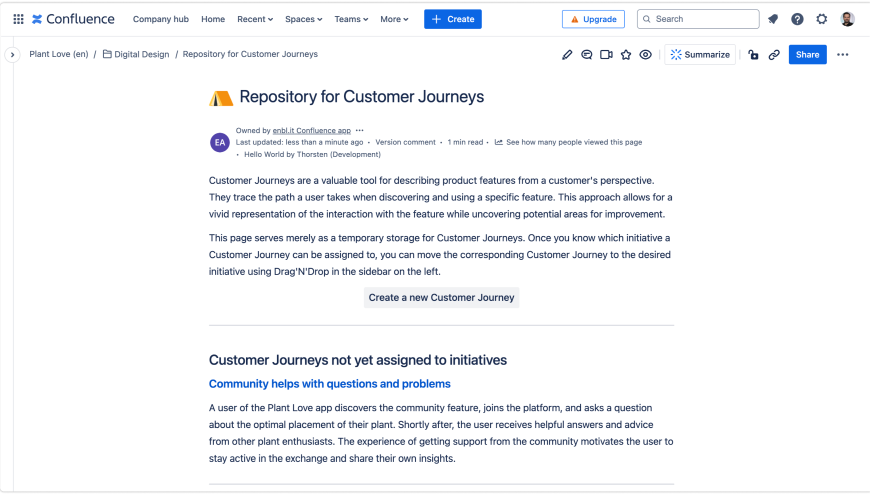Go to Company hub
The width and height of the screenshot is (870, 494).
pyautogui.click(x=161, y=19)
